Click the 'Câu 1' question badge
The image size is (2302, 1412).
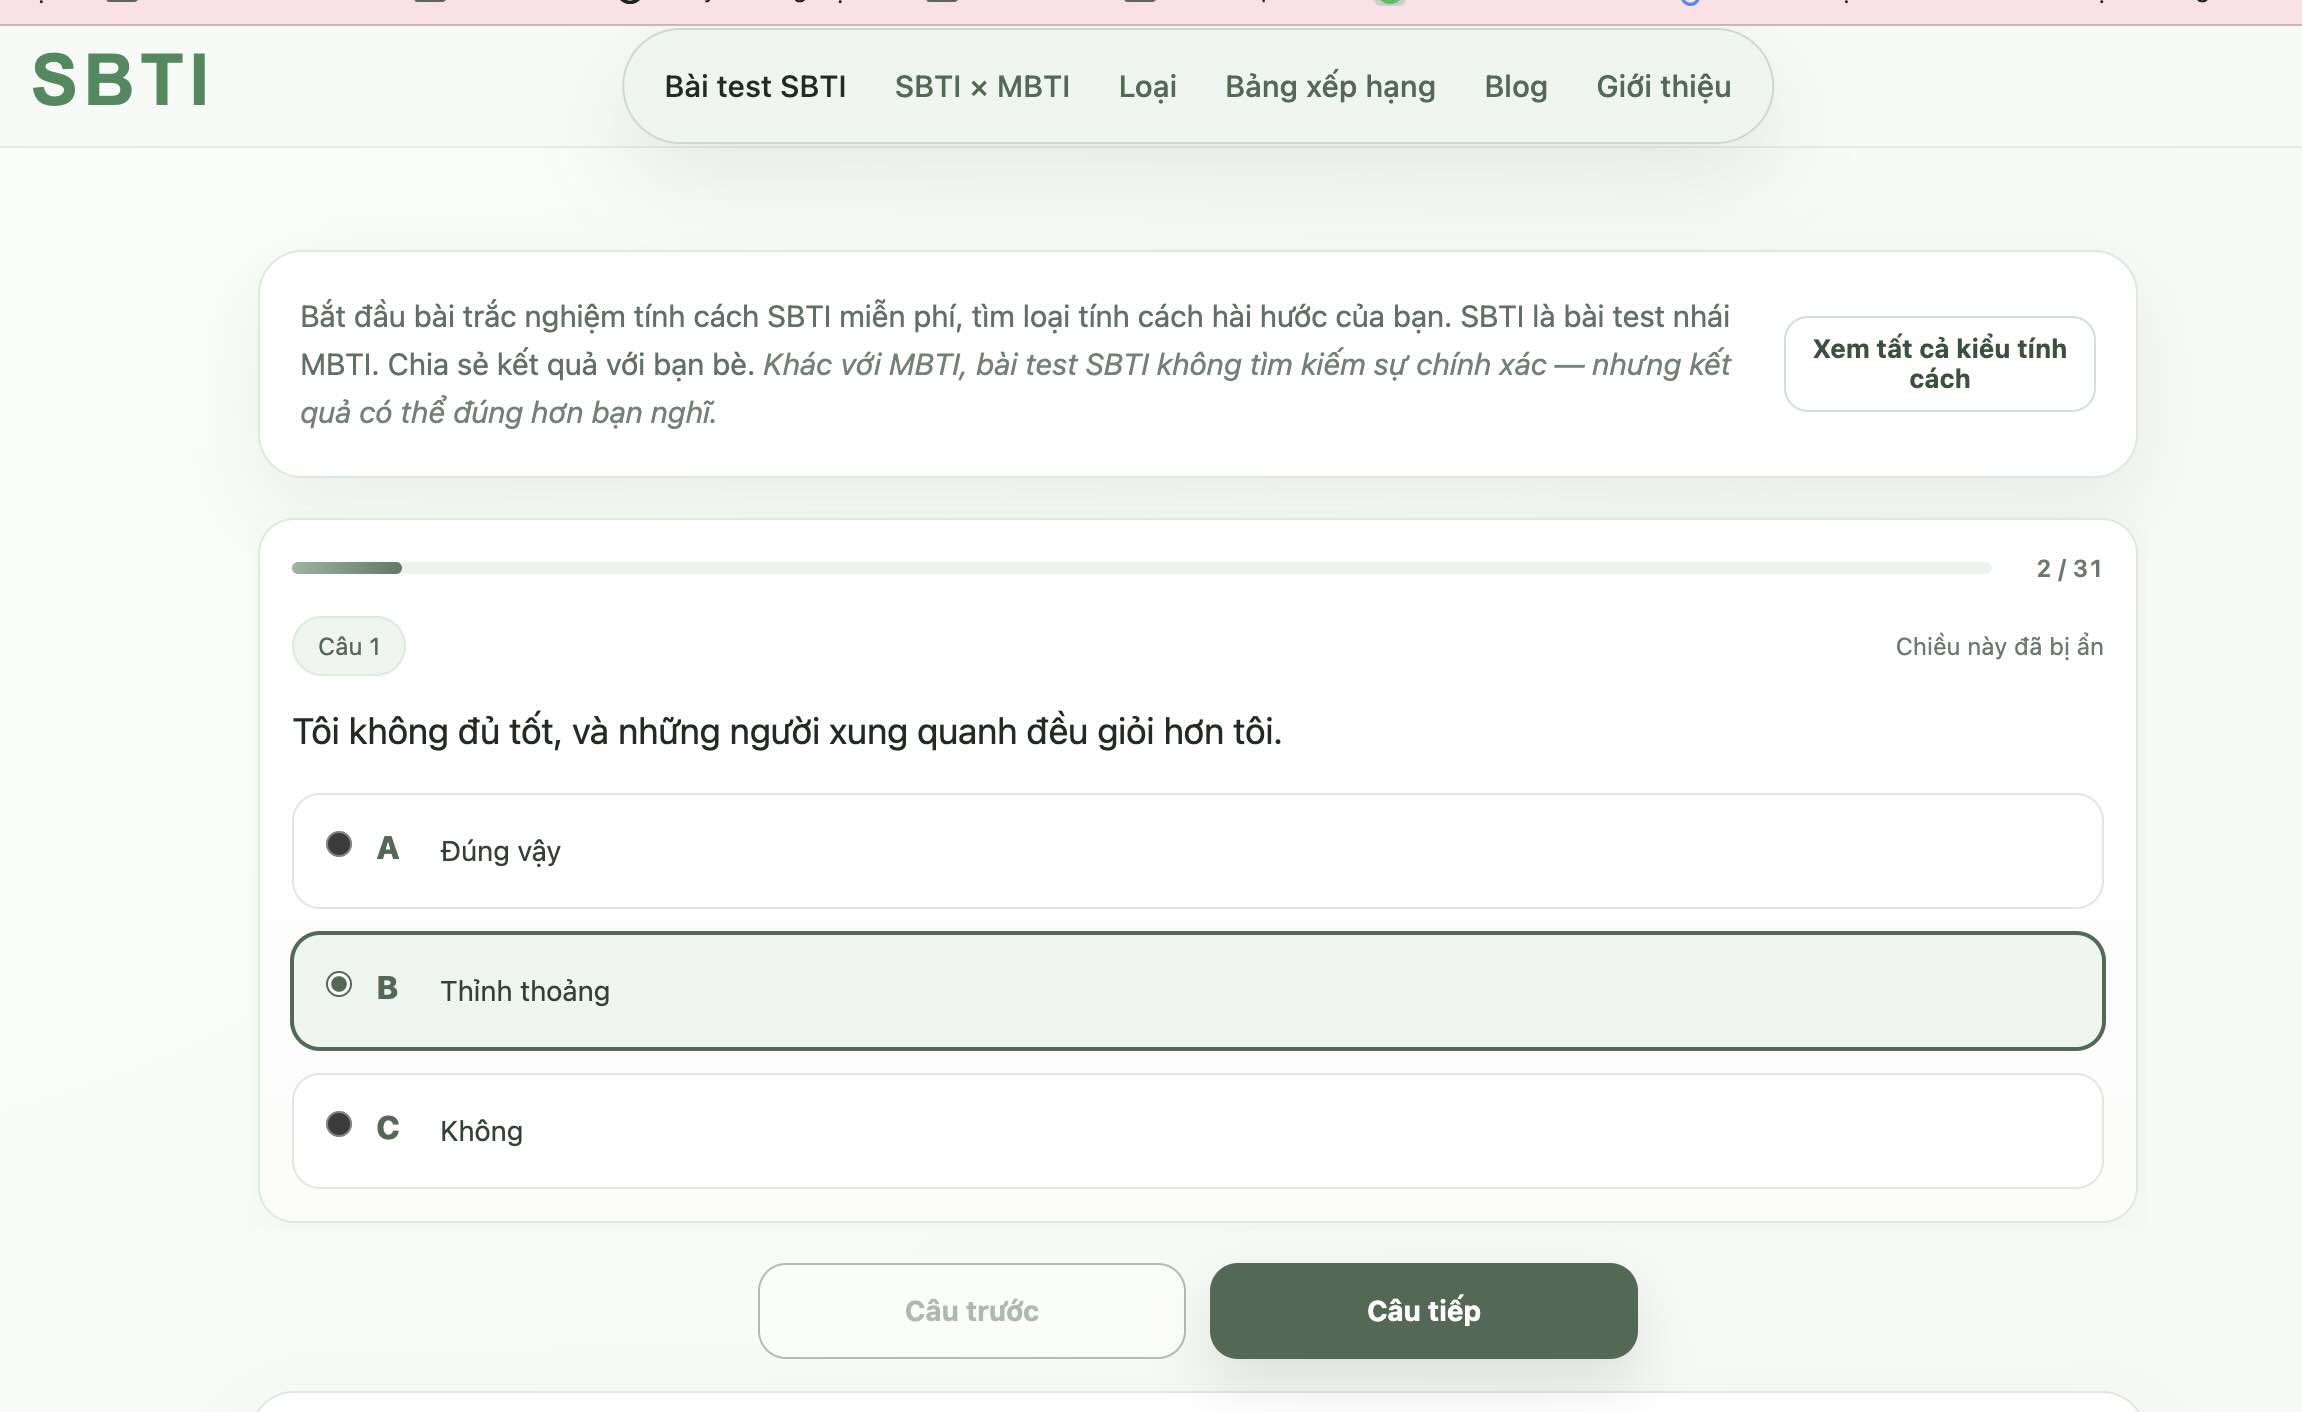coord(348,646)
